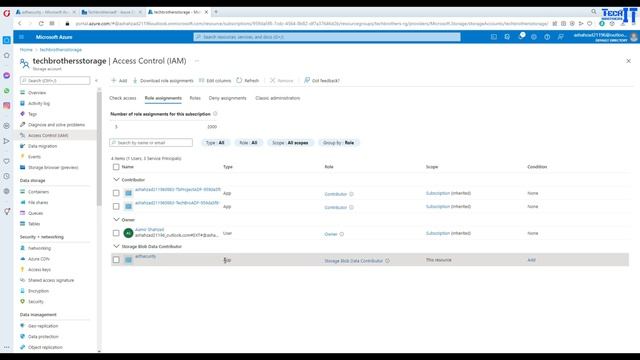The image size is (640, 360).
Task: Select Data migration icon in sidebar
Action: coord(22,146)
